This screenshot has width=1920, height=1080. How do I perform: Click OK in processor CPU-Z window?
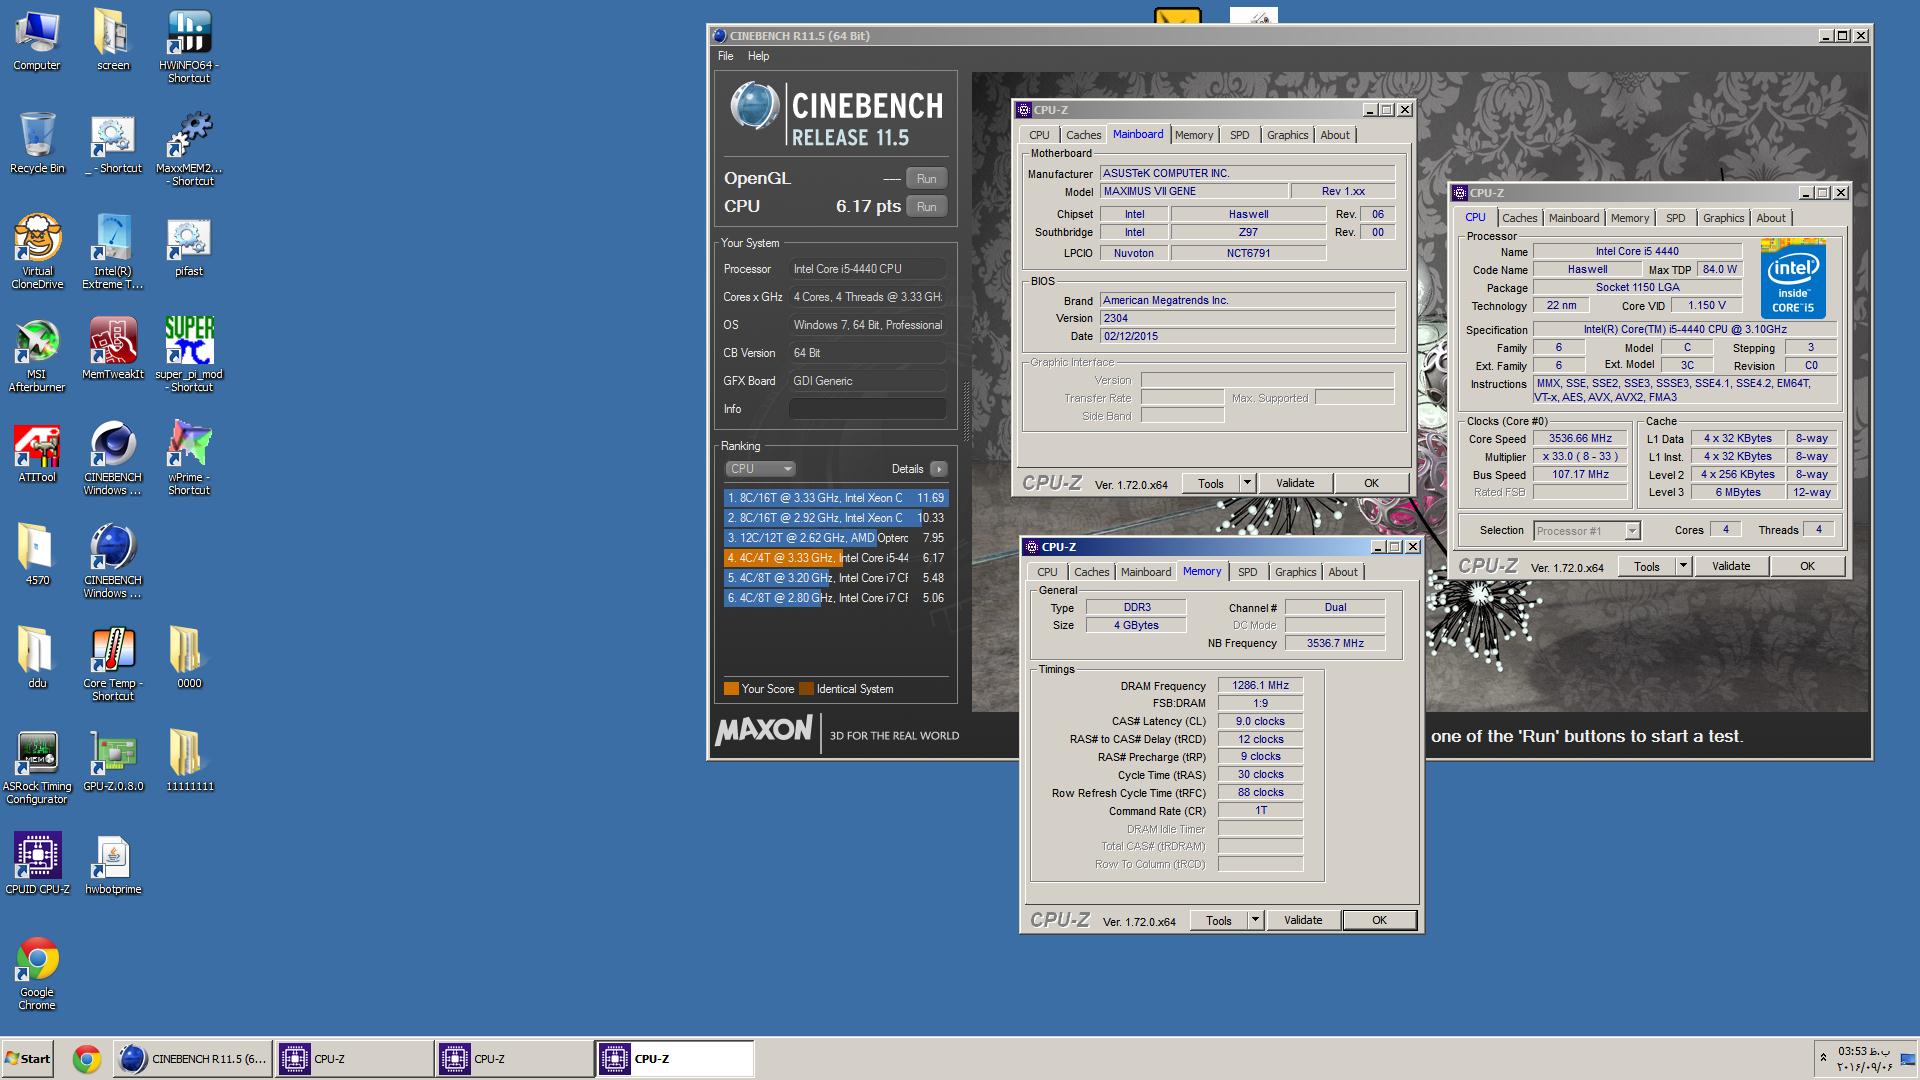click(x=1807, y=567)
